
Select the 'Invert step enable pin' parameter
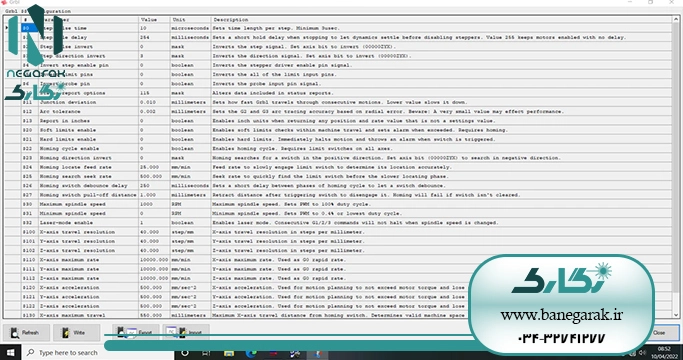(x=88, y=65)
